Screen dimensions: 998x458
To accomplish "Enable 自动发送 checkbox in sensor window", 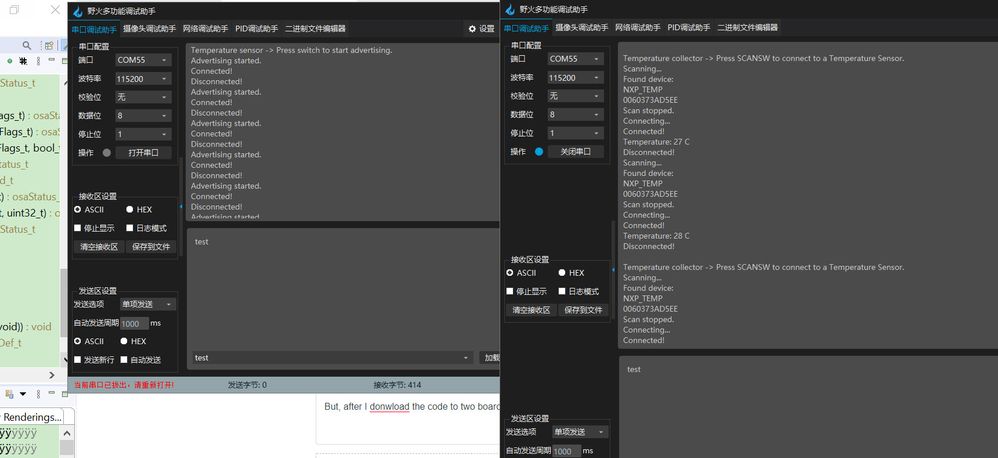I will pyautogui.click(x=124, y=359).
